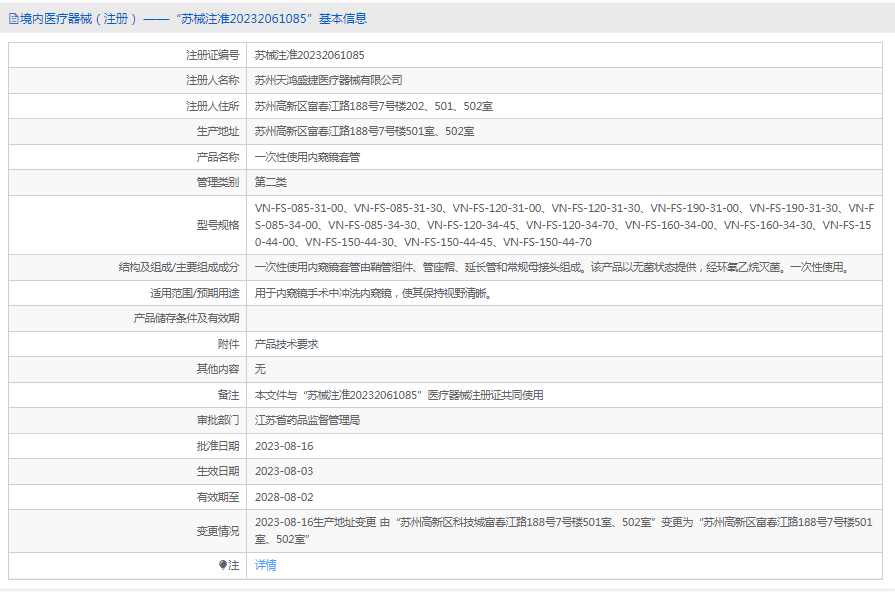Click the 产品名称 label cell
The image size is (895, 592).
coord(127,157)
